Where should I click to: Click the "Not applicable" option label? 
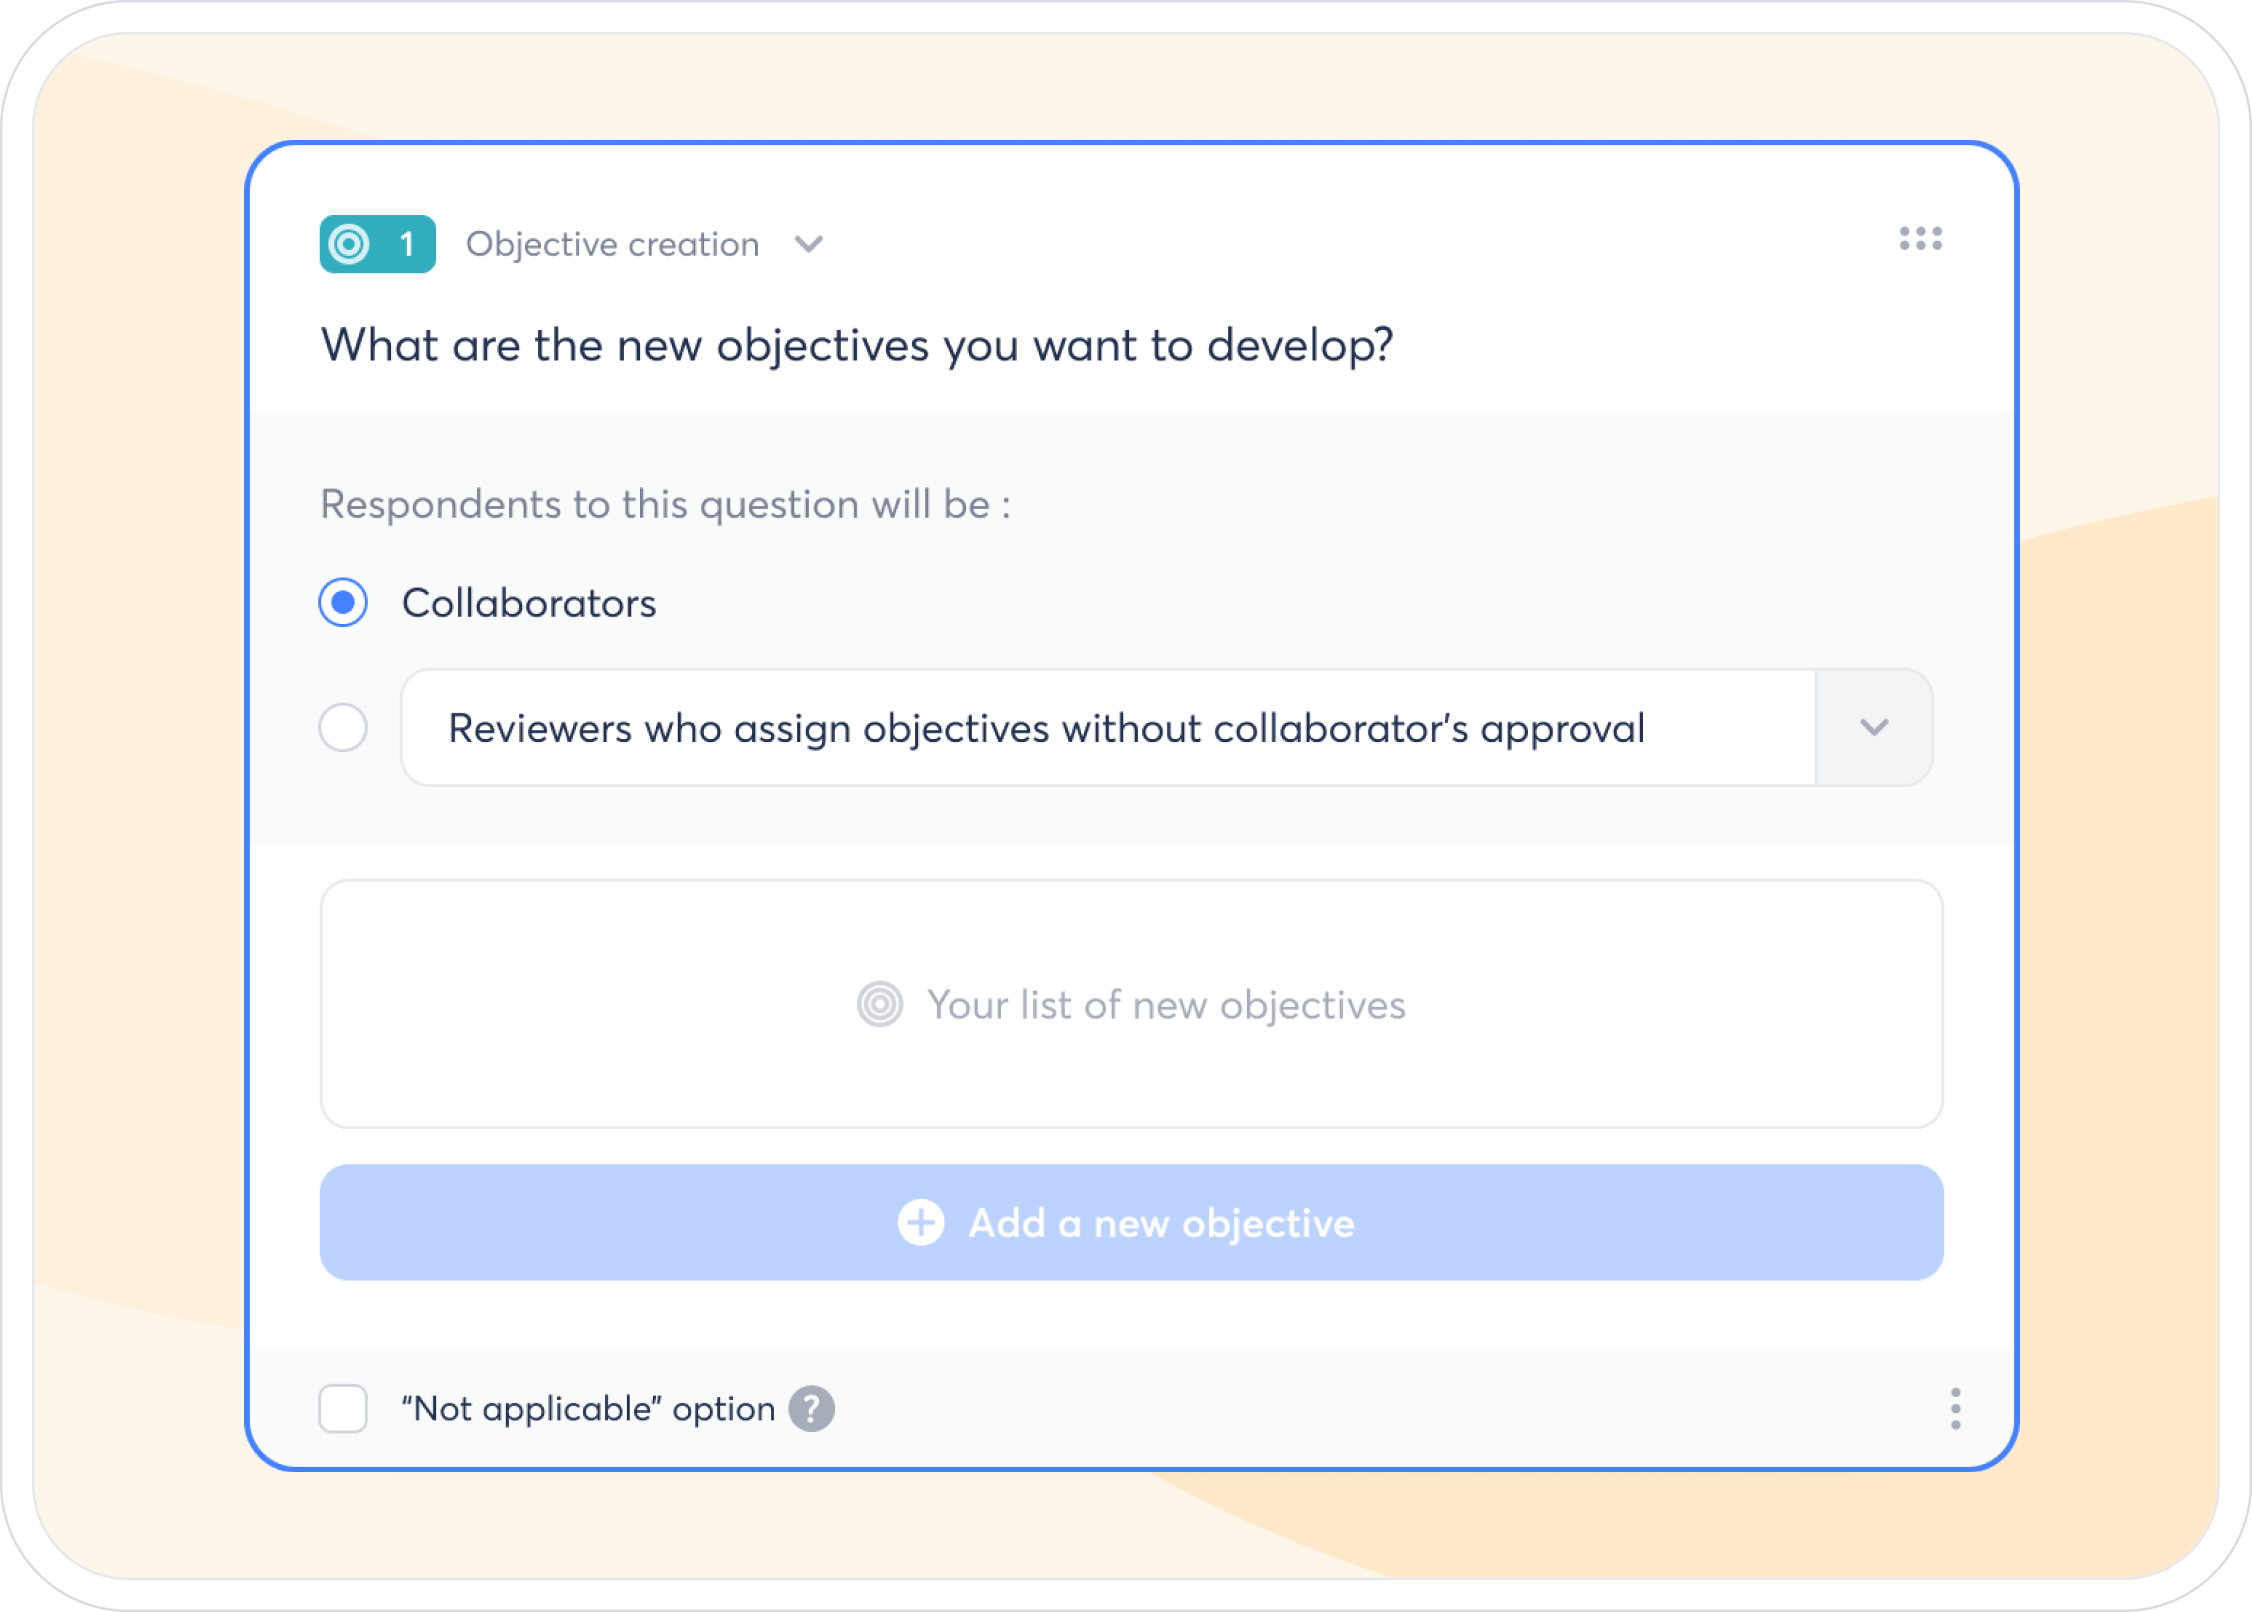[588, 1408]
